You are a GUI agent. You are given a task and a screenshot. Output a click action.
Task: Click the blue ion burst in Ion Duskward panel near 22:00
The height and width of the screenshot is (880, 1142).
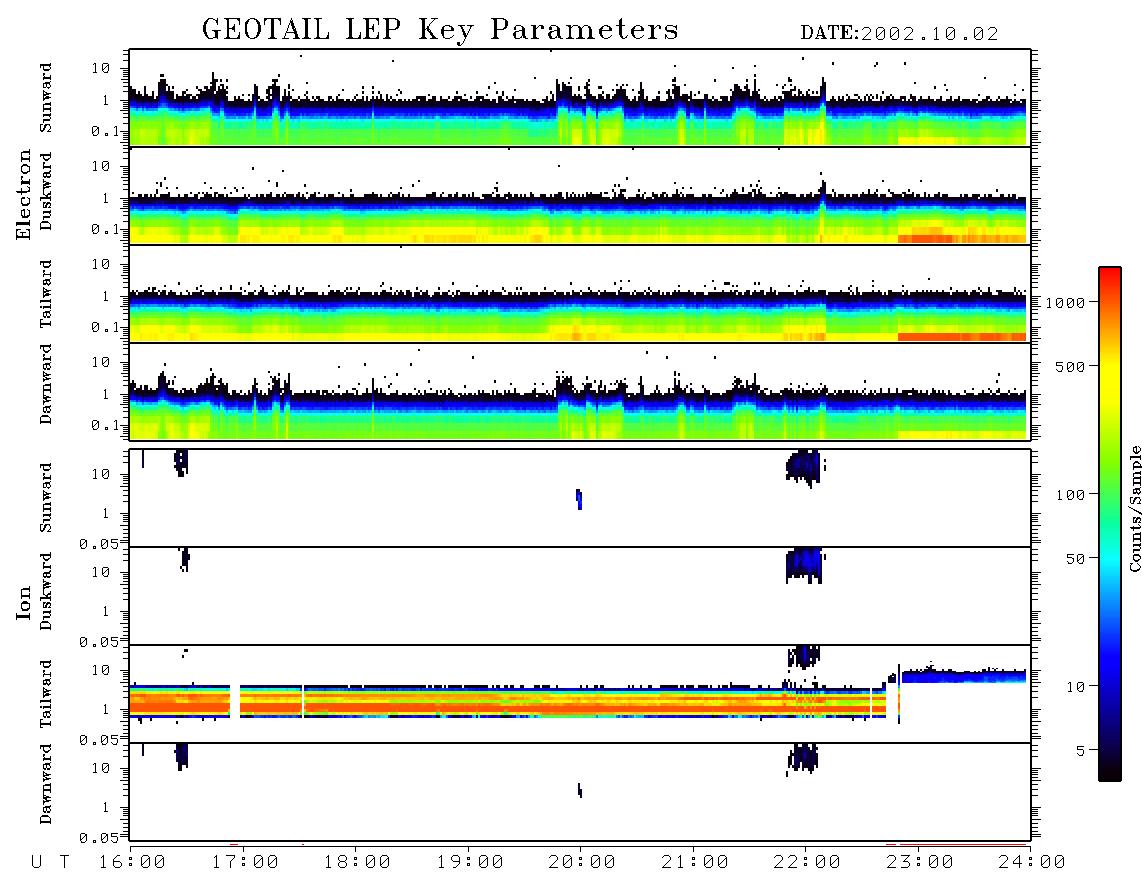[x=804, y=565]
